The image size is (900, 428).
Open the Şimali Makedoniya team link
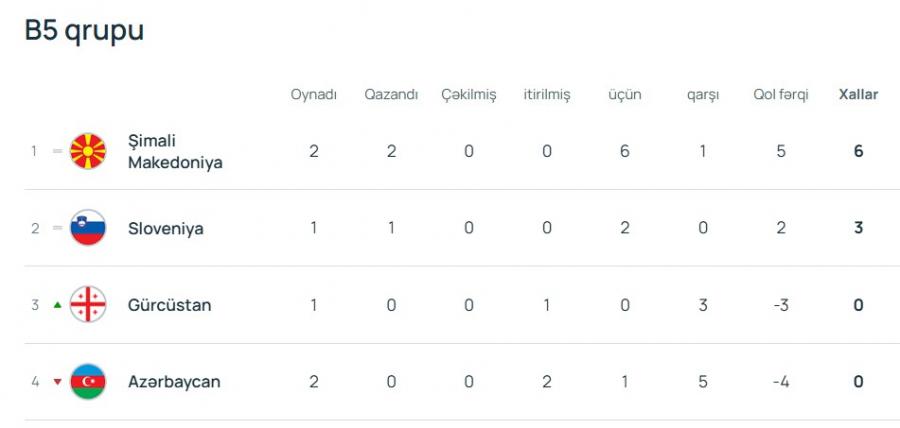coord(175,151)
